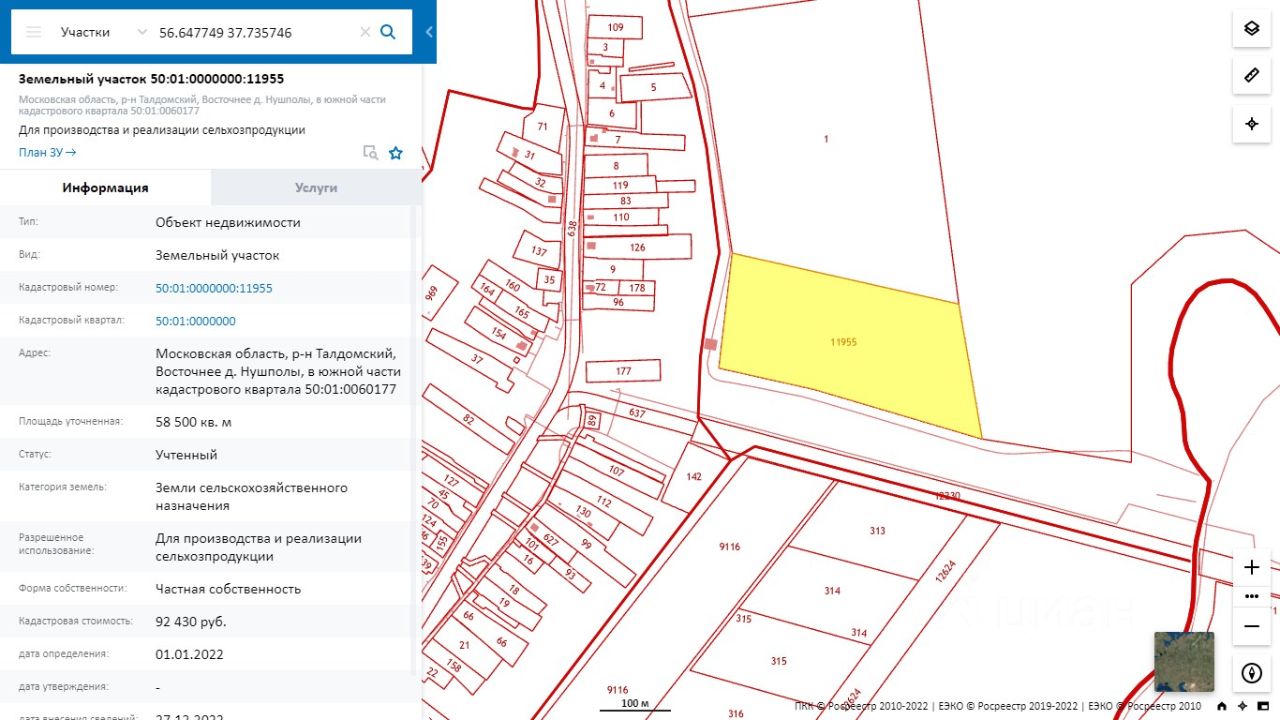Select parcel 313 on the map
The height and width of the screenshot is (720, 1280).
tap(877, 530)
